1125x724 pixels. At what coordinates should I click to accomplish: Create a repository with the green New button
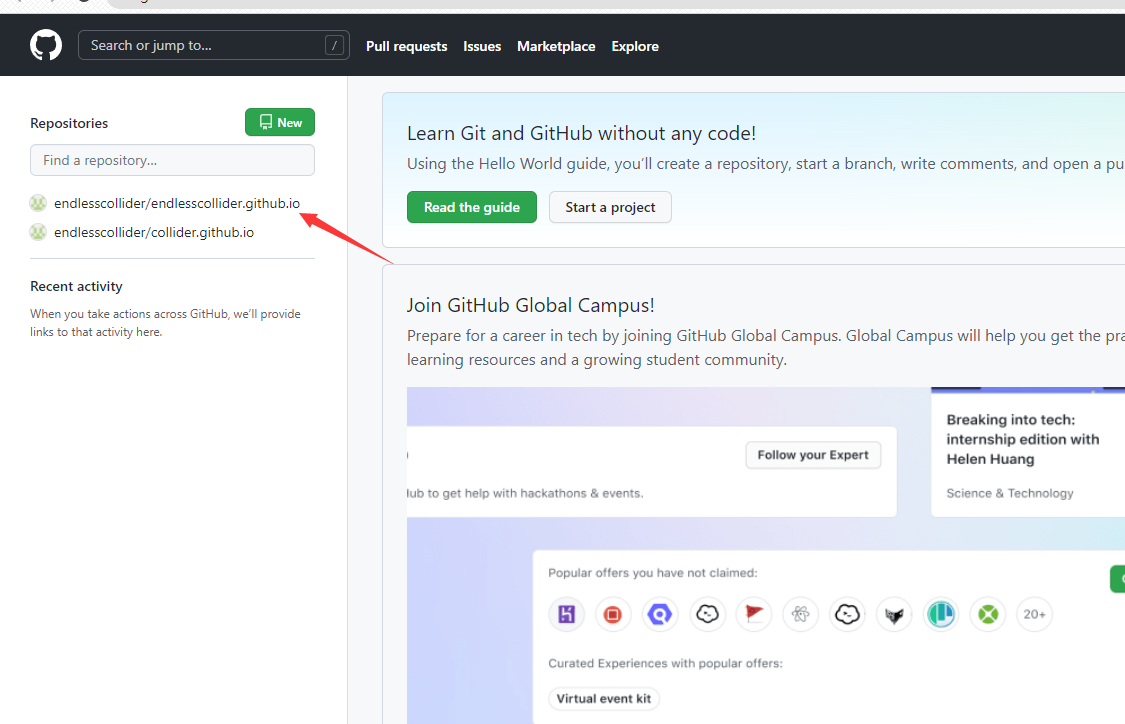point(280,122)
